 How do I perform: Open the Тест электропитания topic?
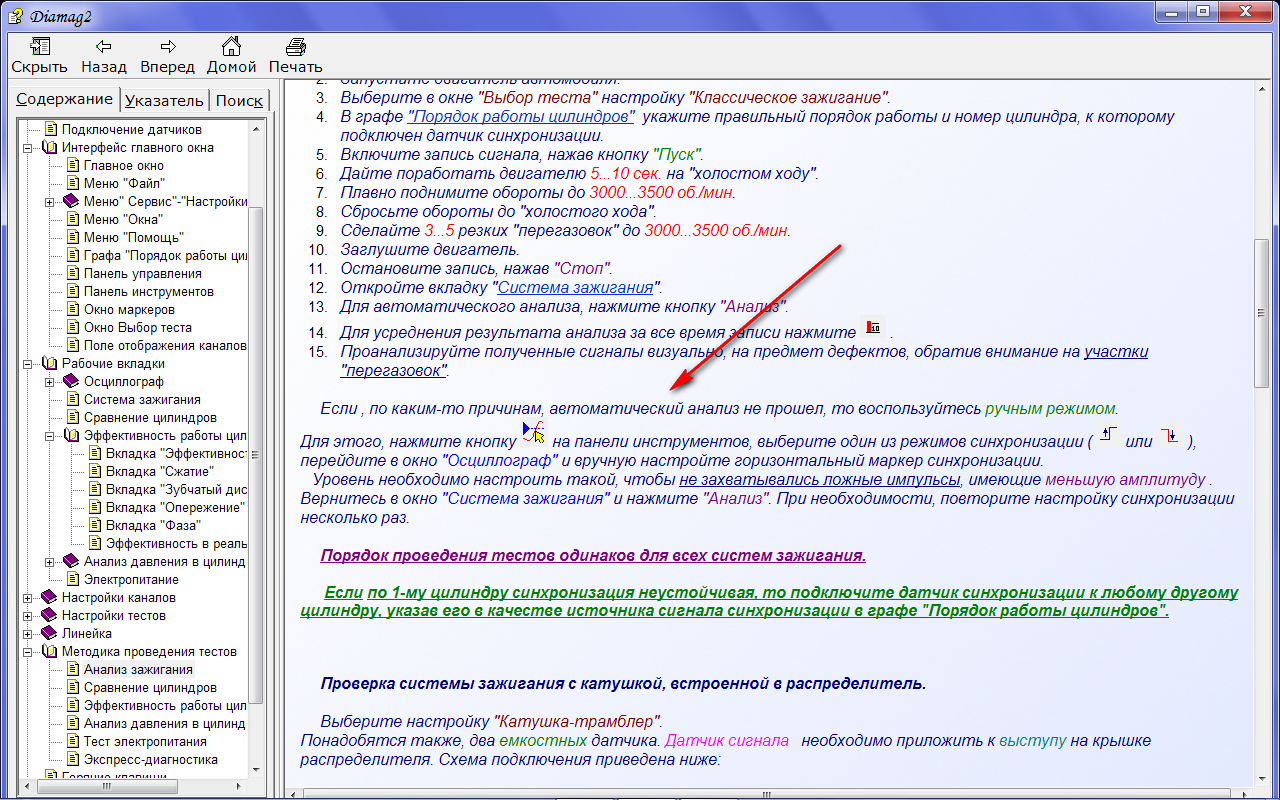click(145, 742)
